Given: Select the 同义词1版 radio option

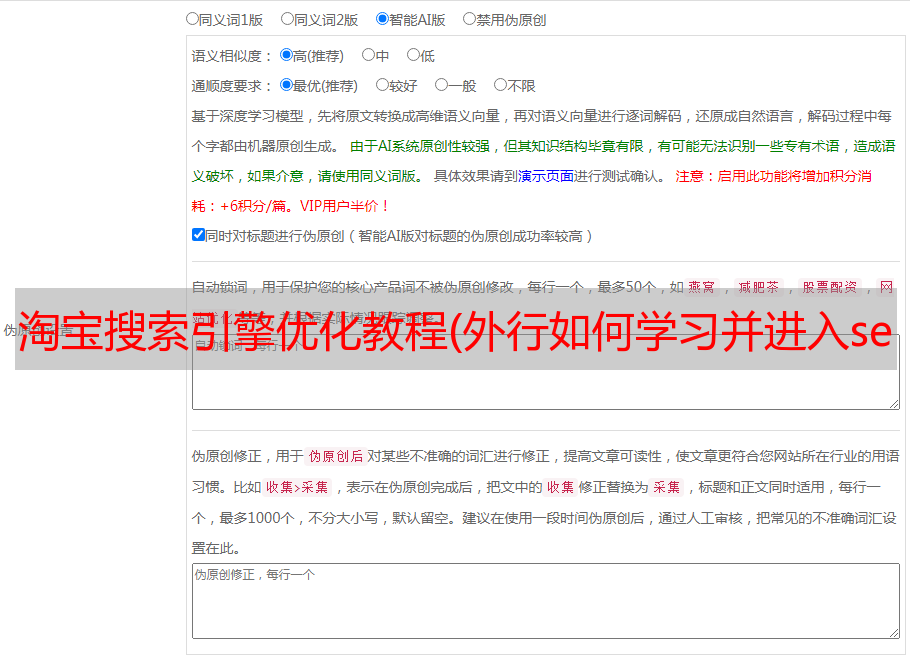Looking at the screenshot, I should 192,19.
